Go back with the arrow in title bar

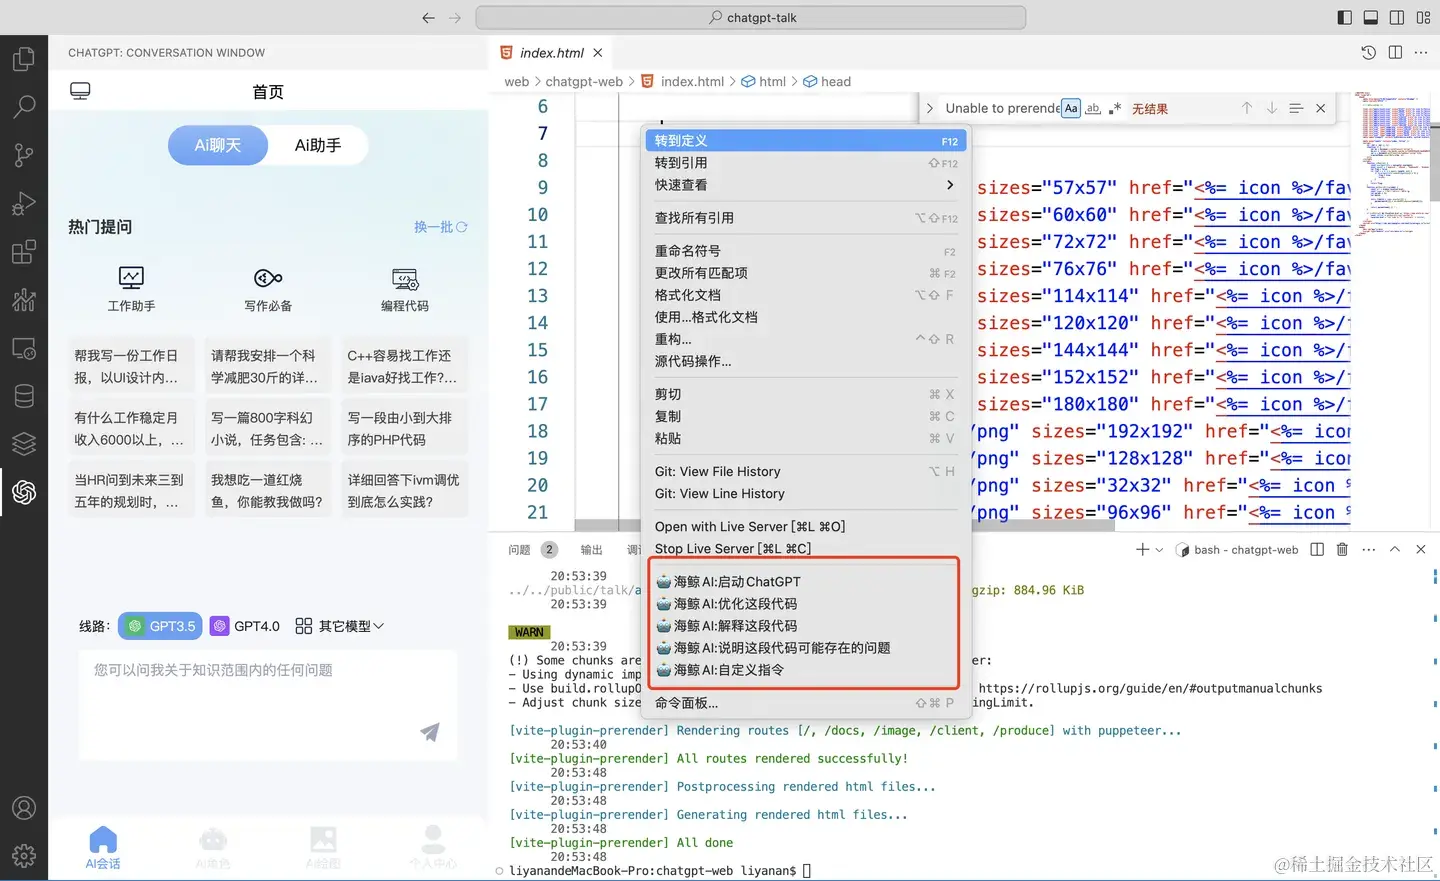coord(429,17)
